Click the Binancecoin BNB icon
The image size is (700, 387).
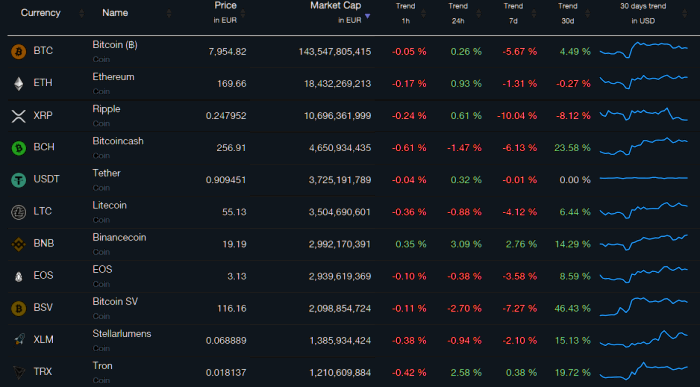(18, 244)
